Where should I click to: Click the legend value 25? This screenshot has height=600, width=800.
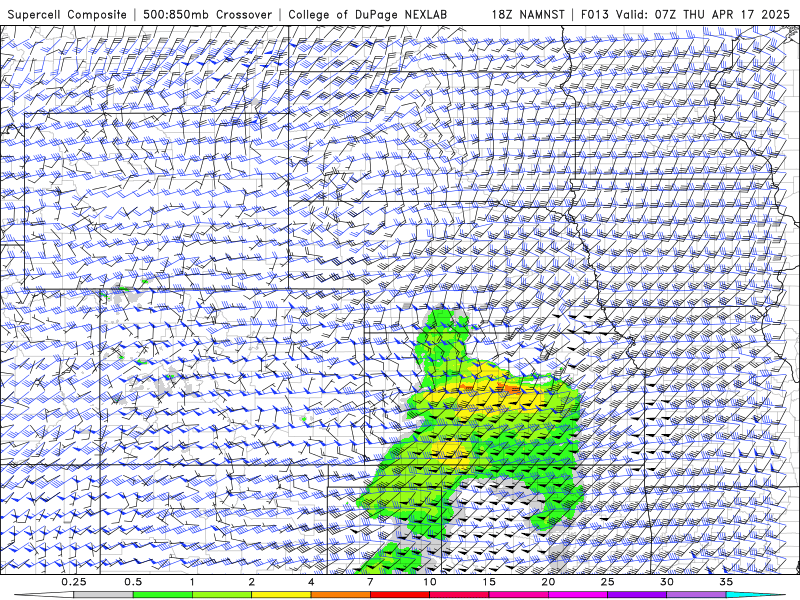[x=608, y=582]
